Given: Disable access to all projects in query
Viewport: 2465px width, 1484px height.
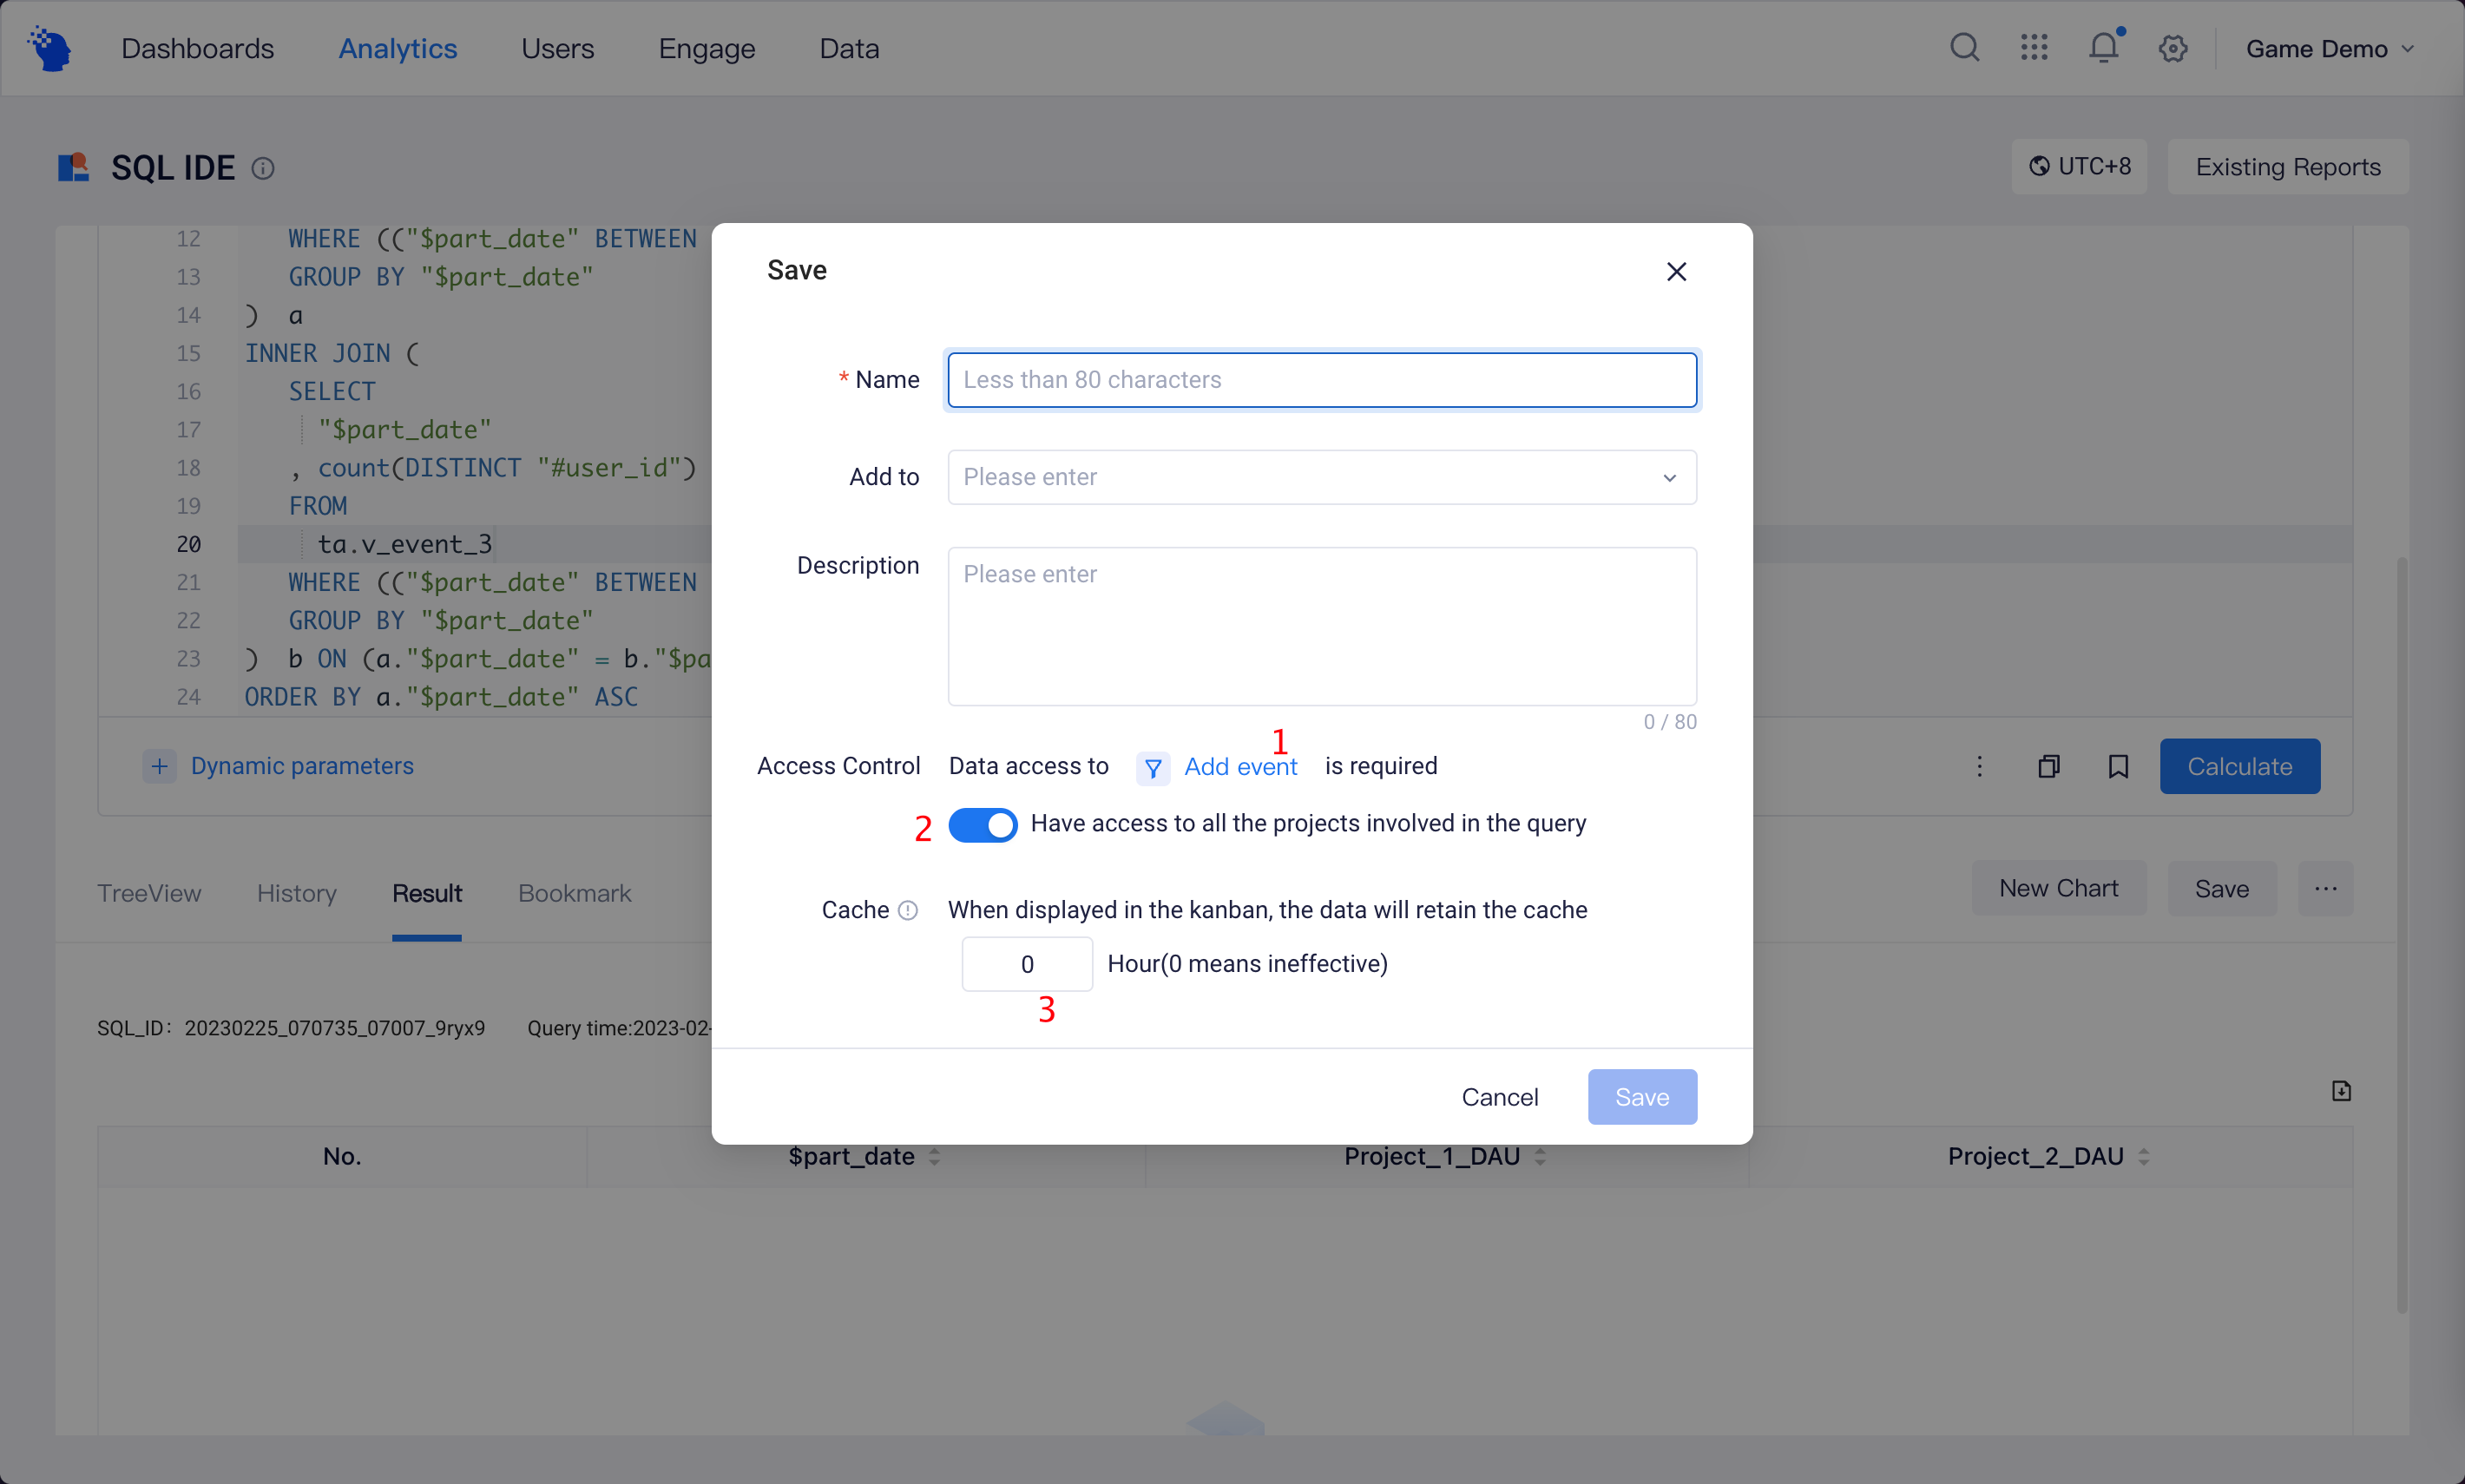Looking at the screenshot, I should pyautogui.click(x=982, y=824).
